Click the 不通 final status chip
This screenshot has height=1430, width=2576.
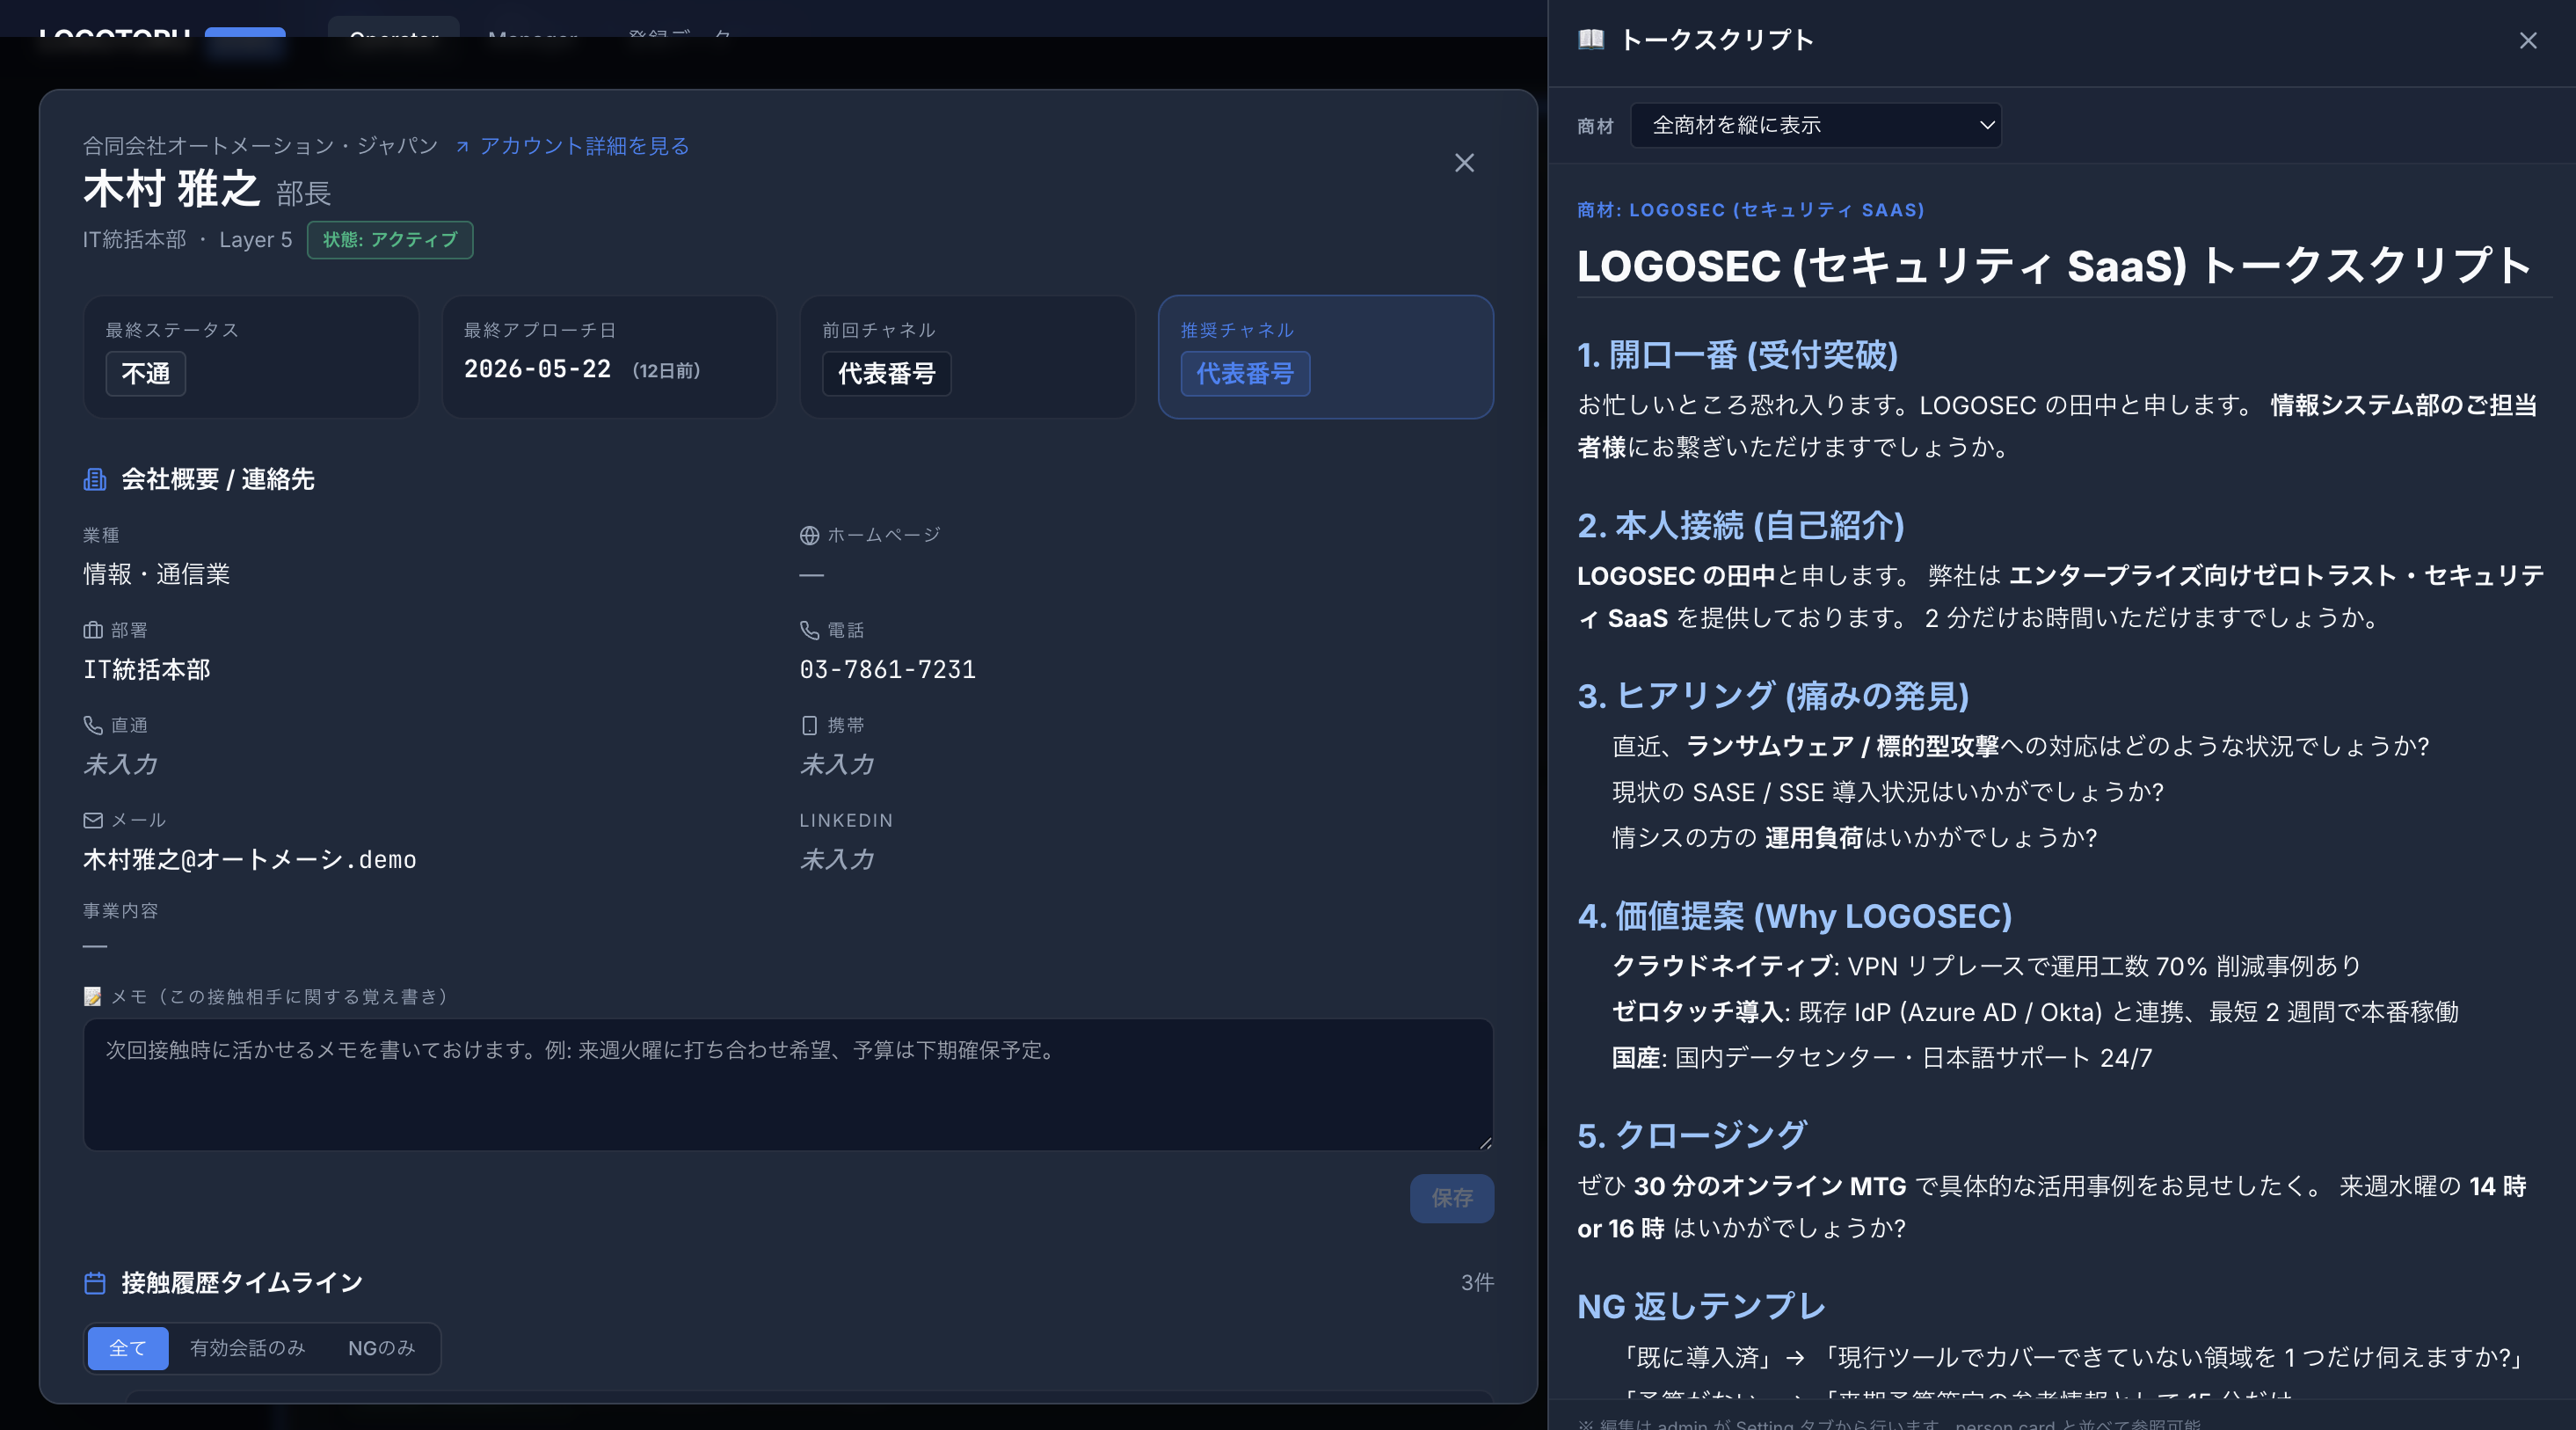click(146, 374)
